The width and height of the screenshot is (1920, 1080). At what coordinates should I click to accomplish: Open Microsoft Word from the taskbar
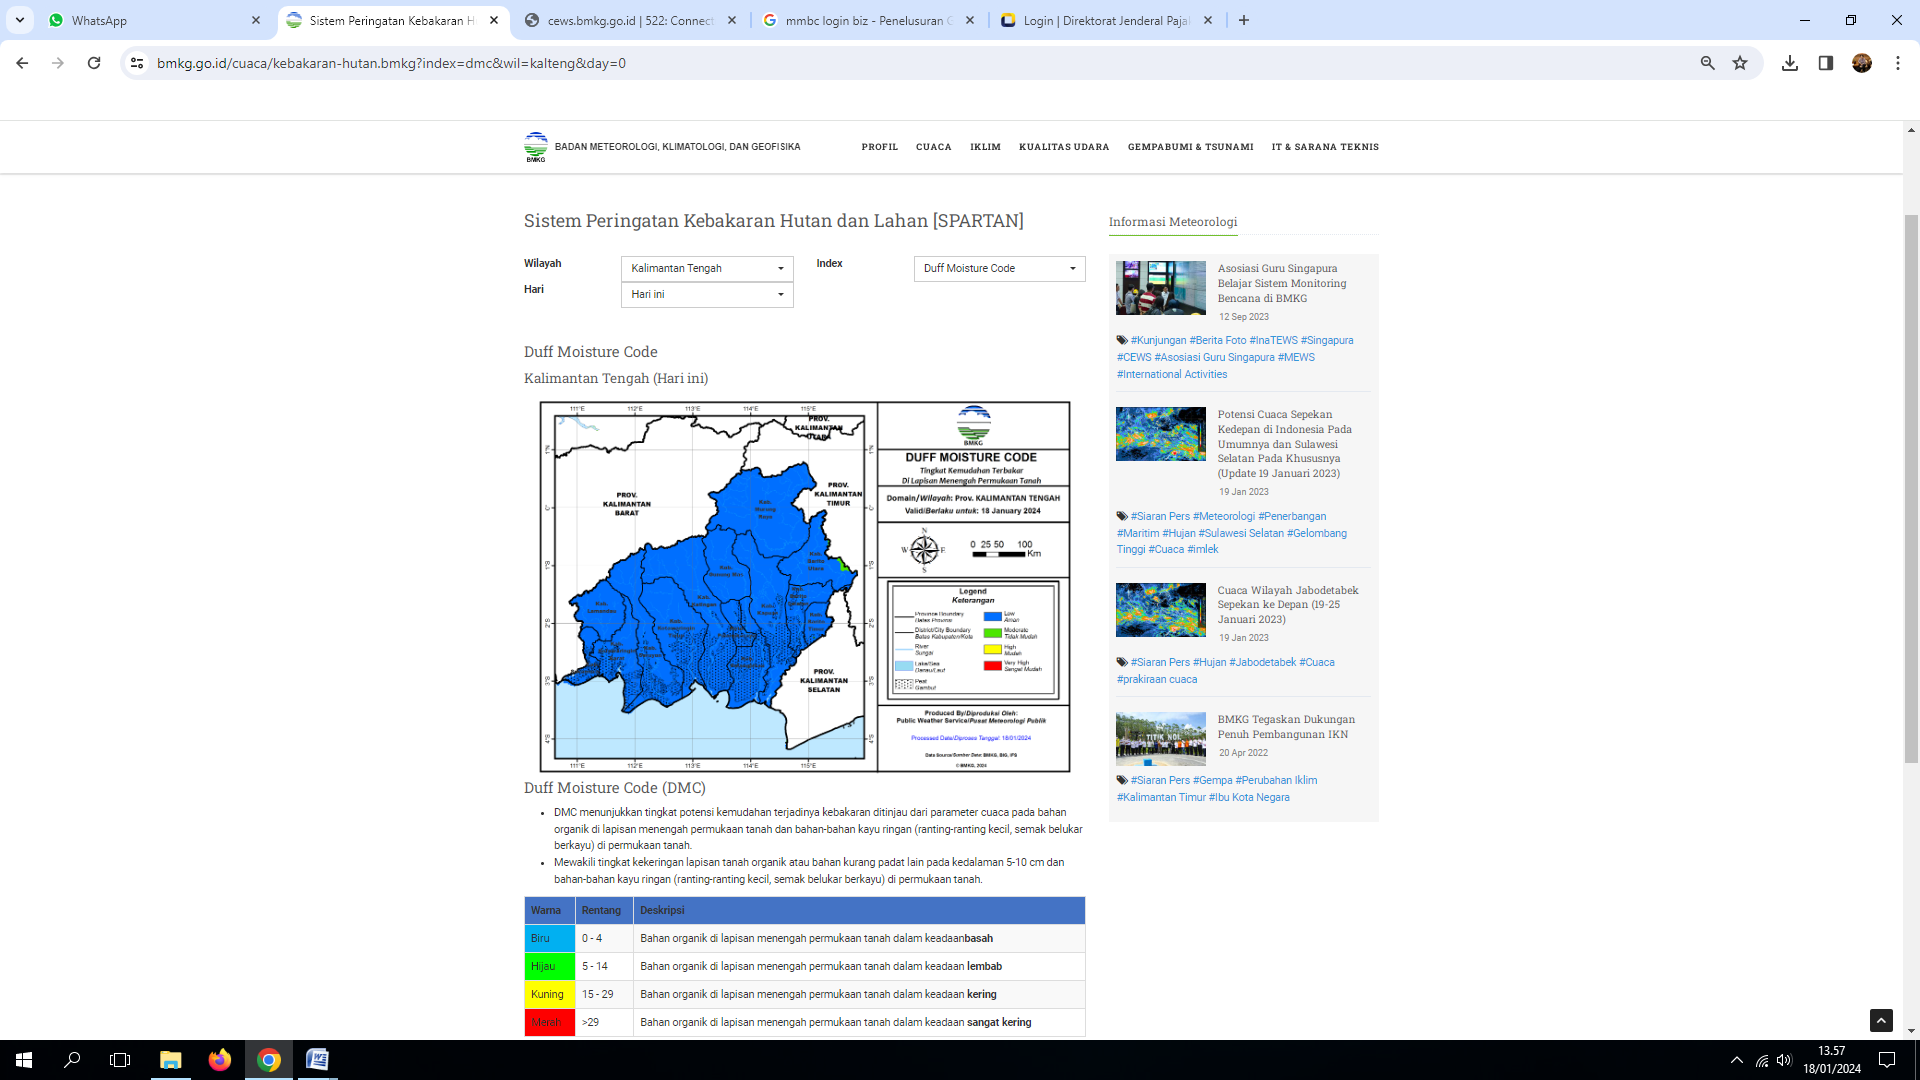click(317, 1060)
